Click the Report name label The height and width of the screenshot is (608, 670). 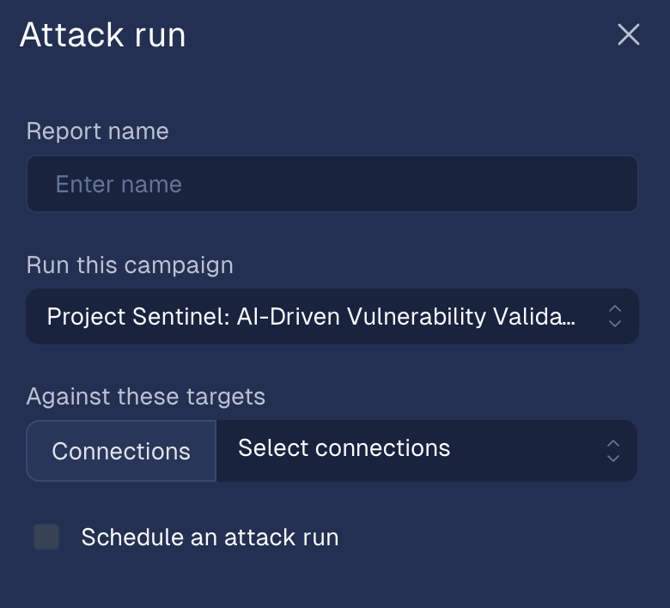97,131
